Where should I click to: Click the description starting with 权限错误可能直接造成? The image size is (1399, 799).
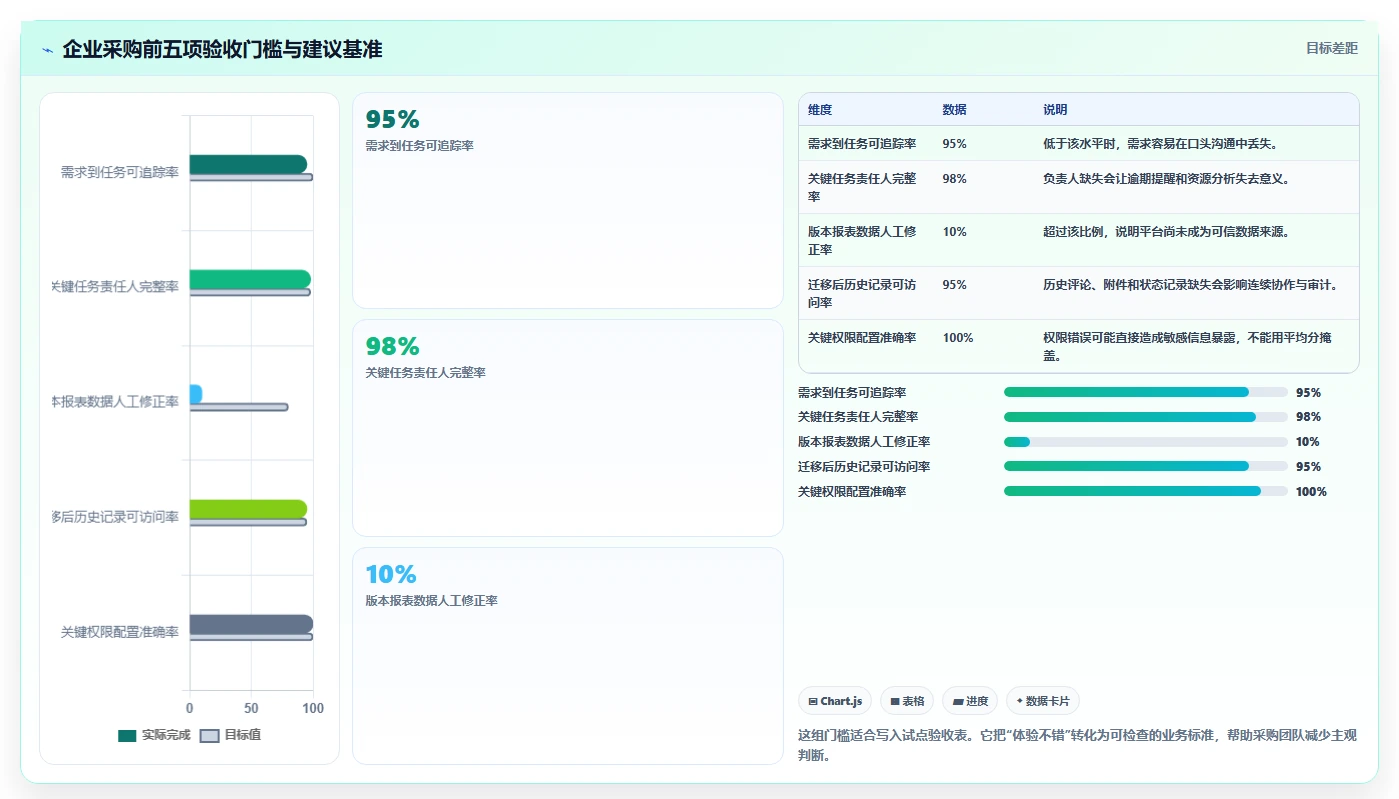click(x=1188, y=346)
